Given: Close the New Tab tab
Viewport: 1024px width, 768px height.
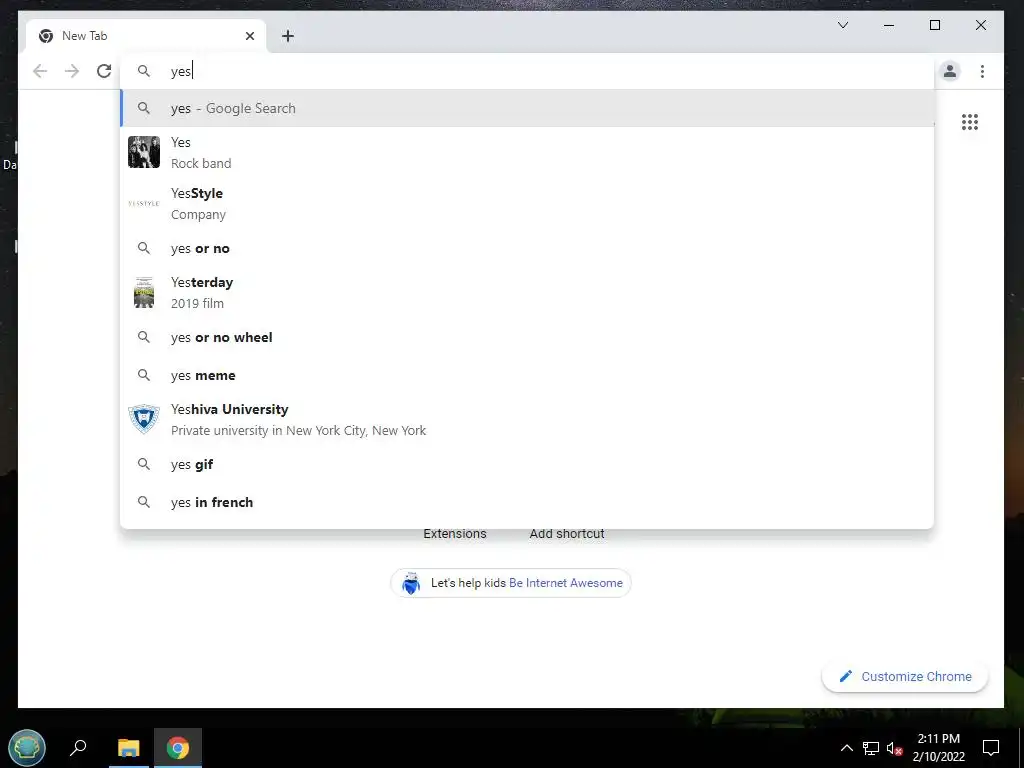Looking at the screenshot, I should [249, 36].
